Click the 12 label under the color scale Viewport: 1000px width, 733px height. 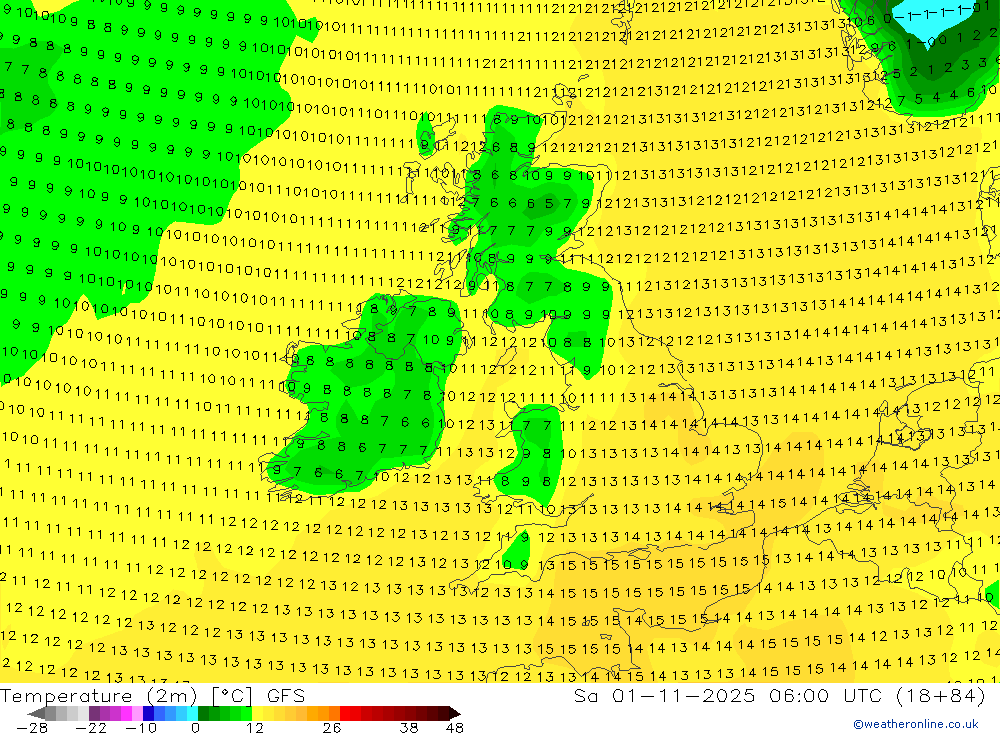click(x=254, y=727)
